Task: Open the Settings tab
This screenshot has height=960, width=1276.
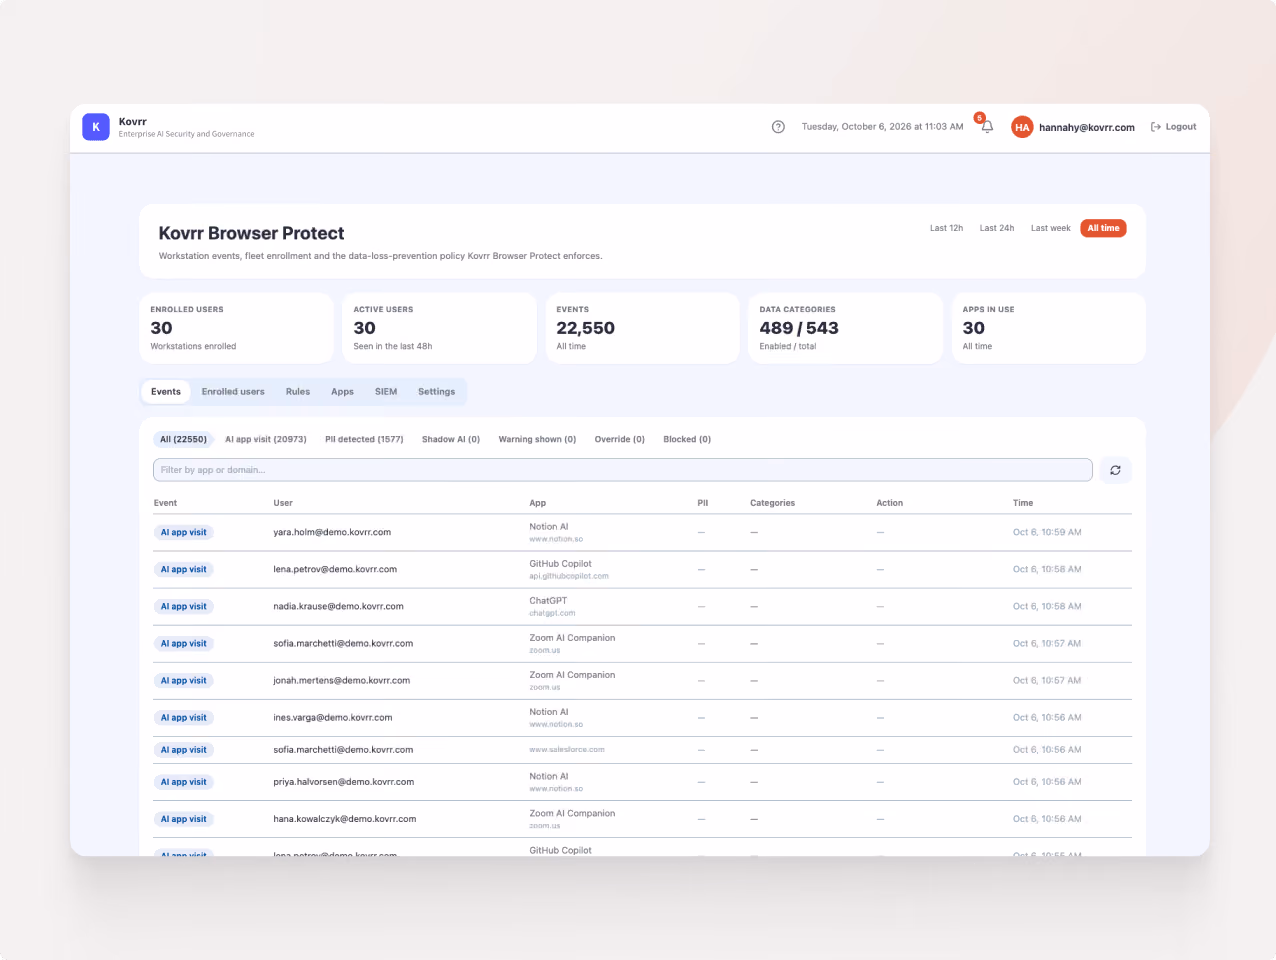Action: (436, 392)
